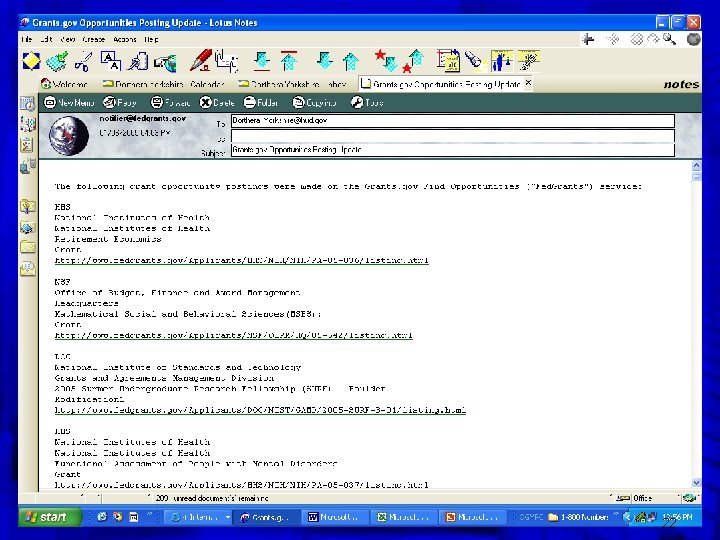The width and height of the screenshot is (720, 540).
Task: Click the red star next unread icon
Action: [386, 61]
